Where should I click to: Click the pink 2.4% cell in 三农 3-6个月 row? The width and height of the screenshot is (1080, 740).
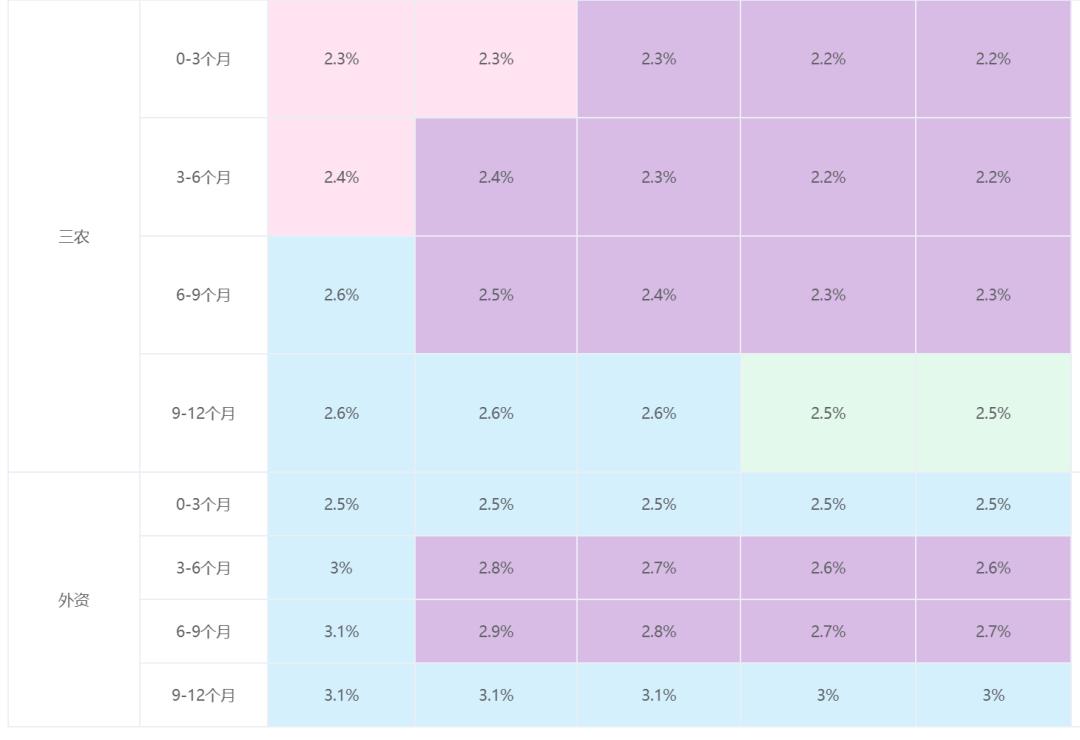point(341,177)
